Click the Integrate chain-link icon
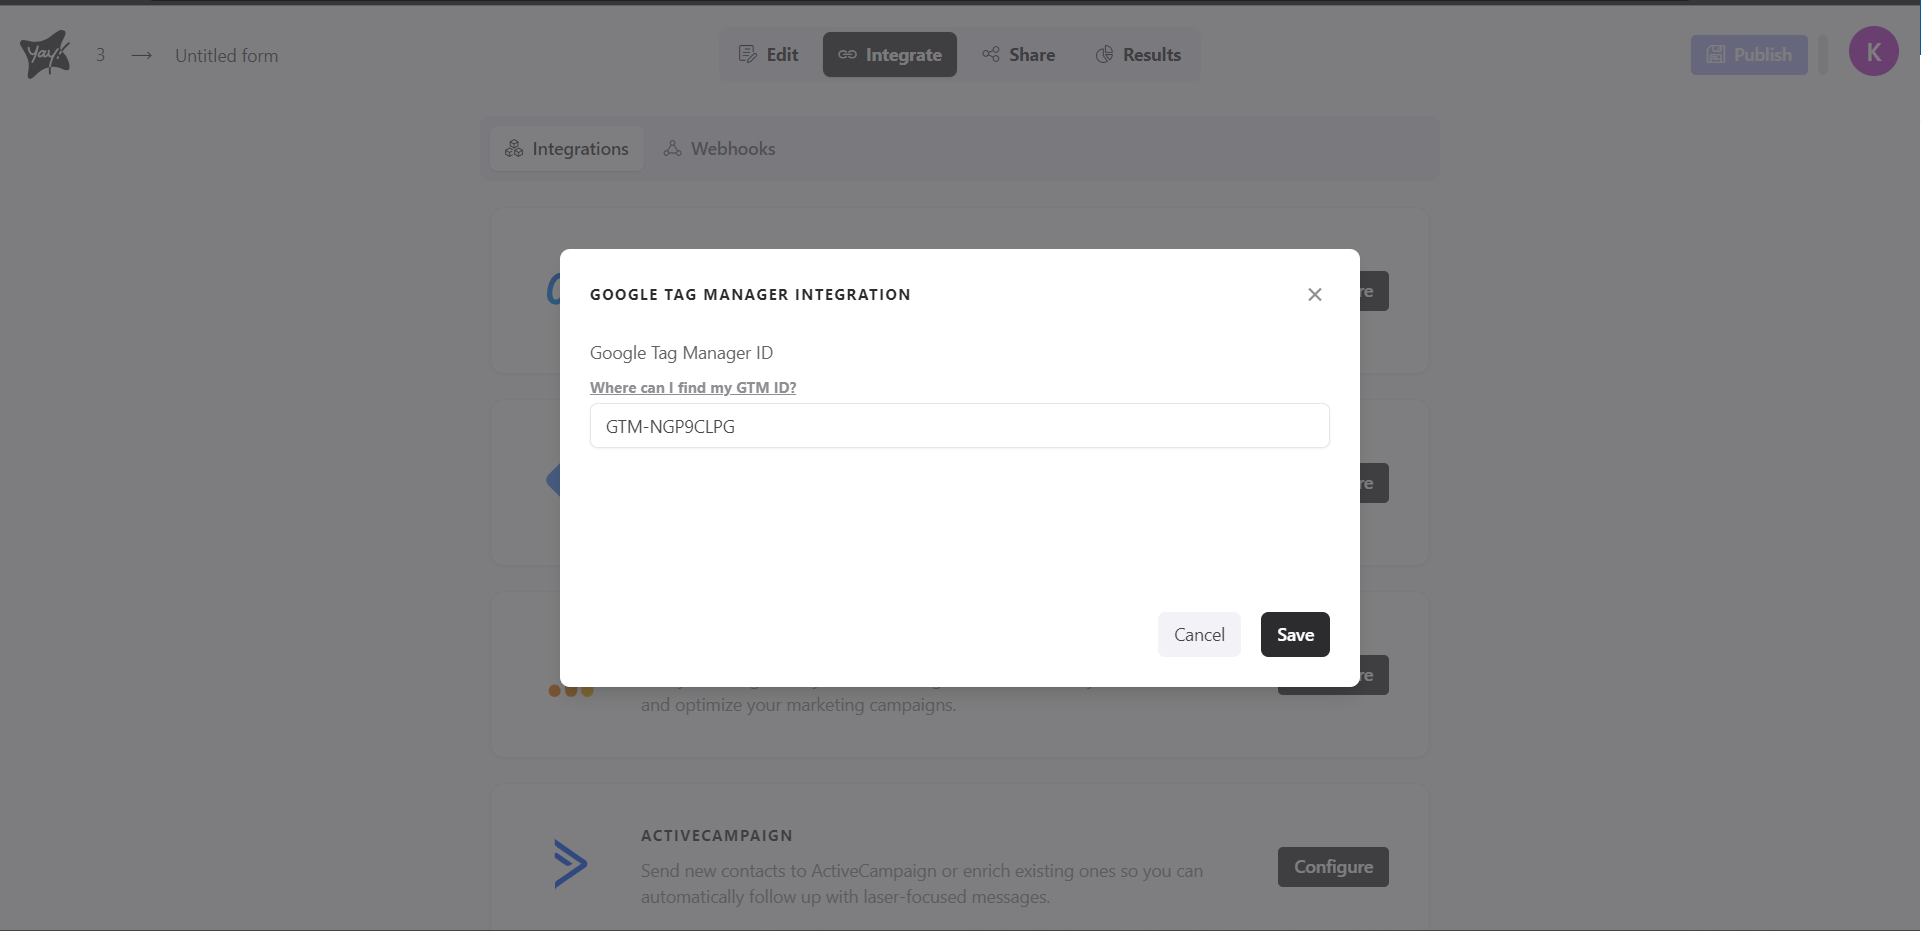Image resolution: width=1921 pixels, height=931 pixels. [x=847, y=54]
